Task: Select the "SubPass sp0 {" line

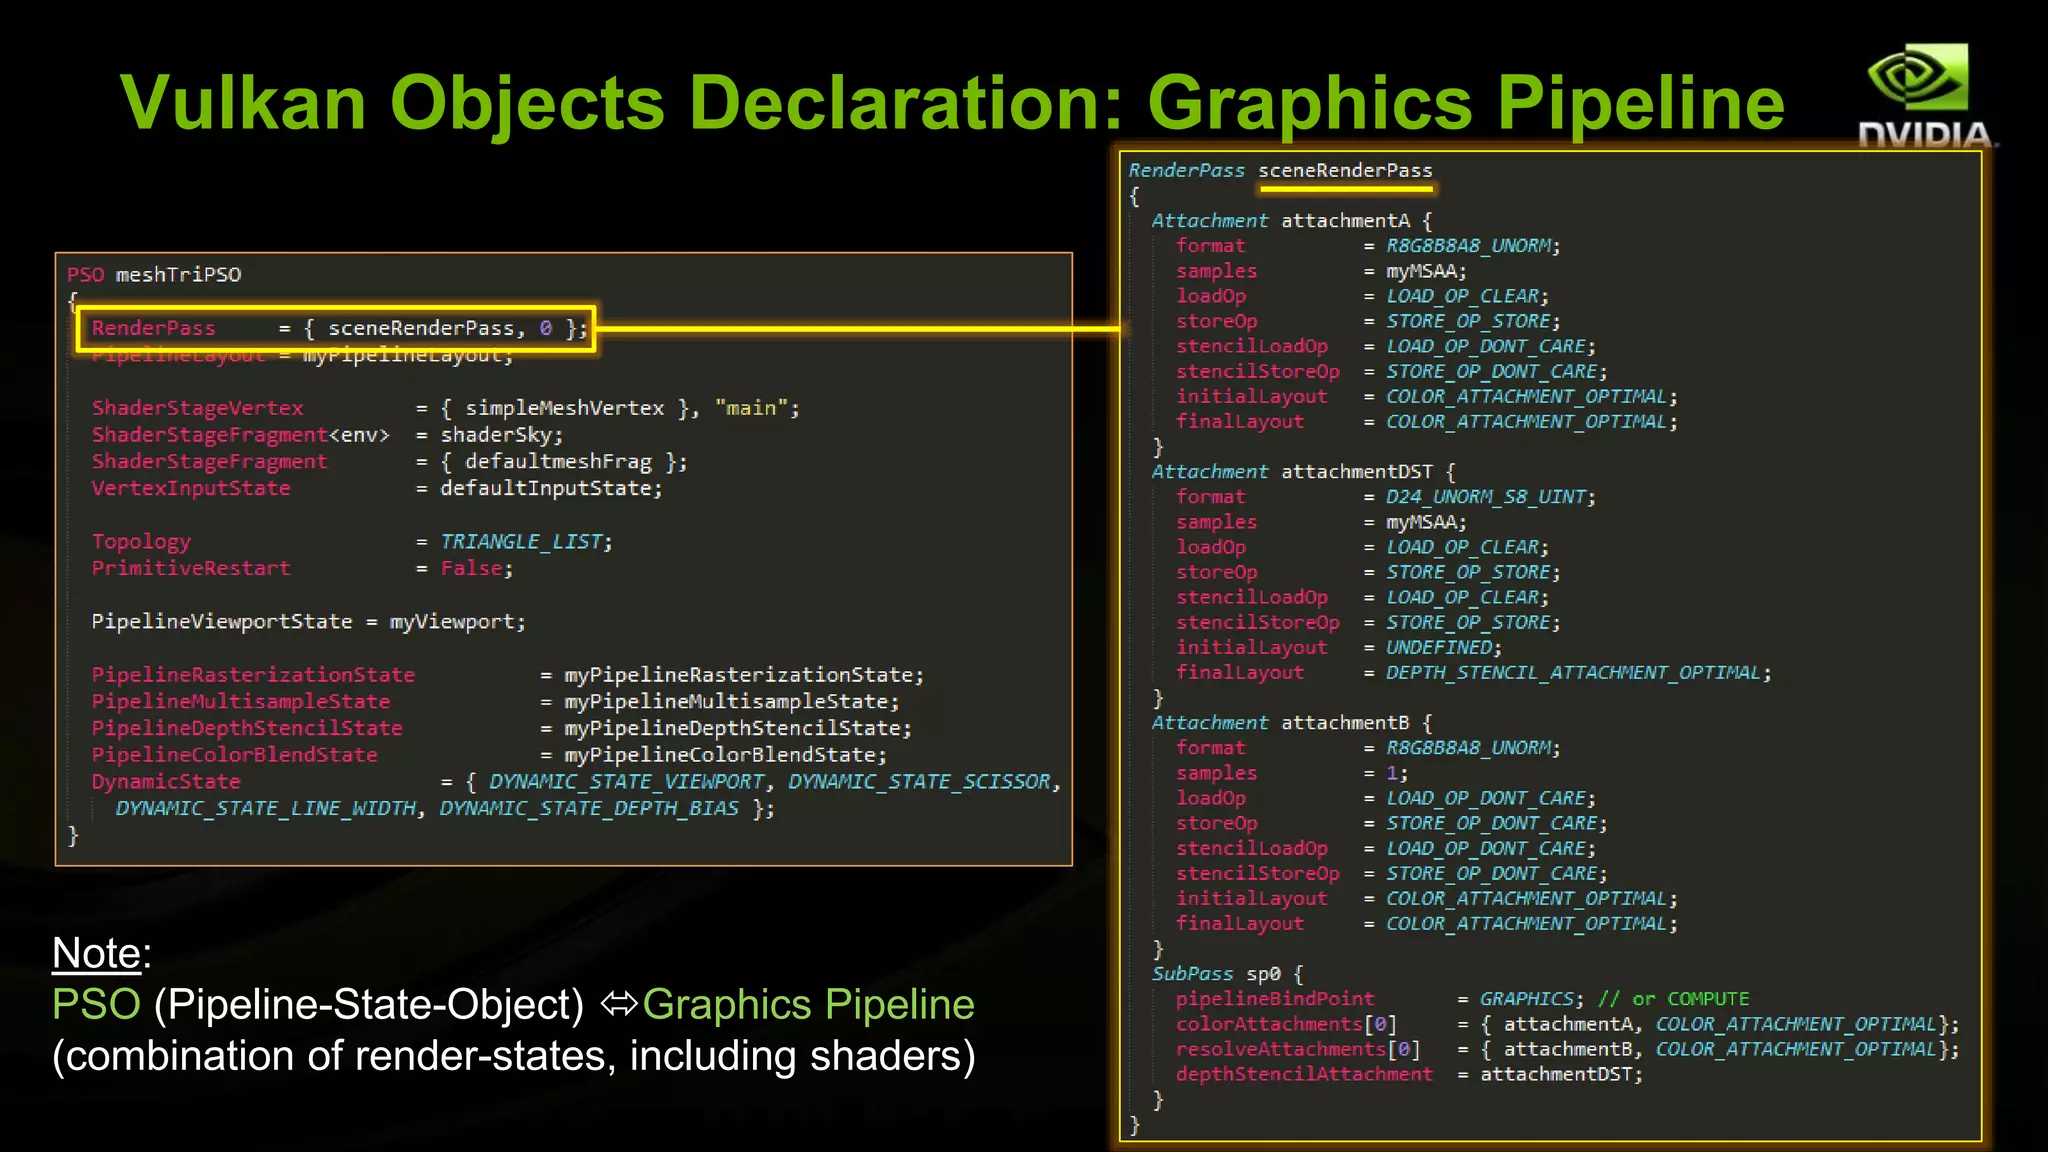Action: [1227, 974]
